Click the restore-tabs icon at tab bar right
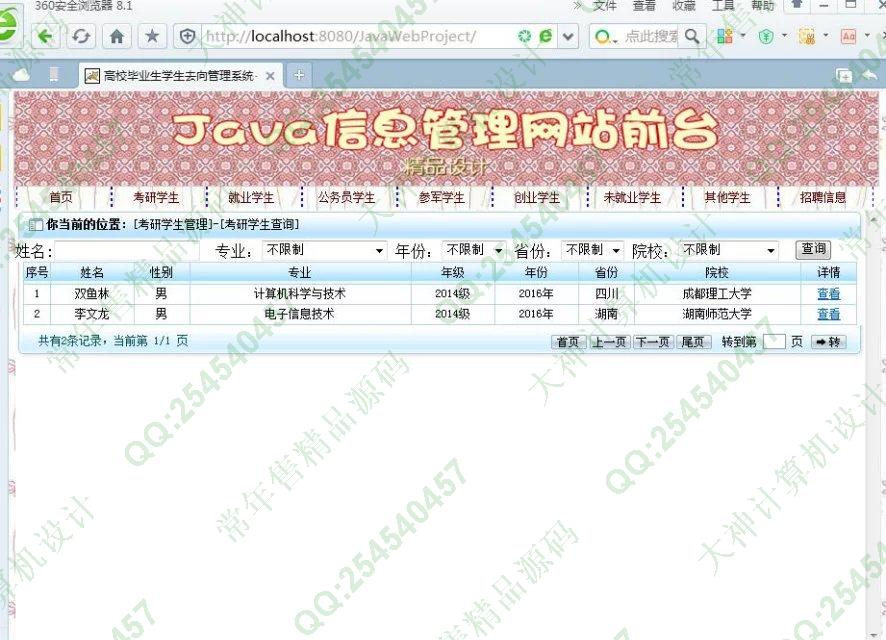 coord(844,75)
